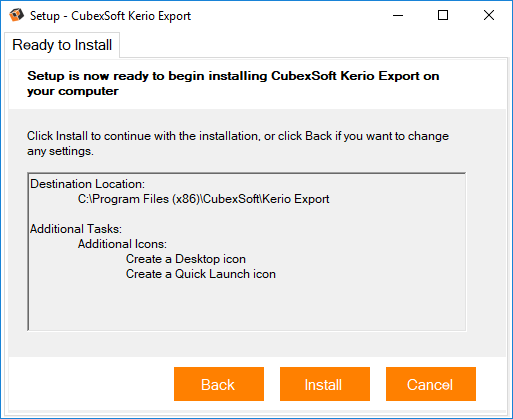Click the install path C:\Program Files (x86) text
The height and width of the screenshot is (419, 513).
tap(203, 199)
